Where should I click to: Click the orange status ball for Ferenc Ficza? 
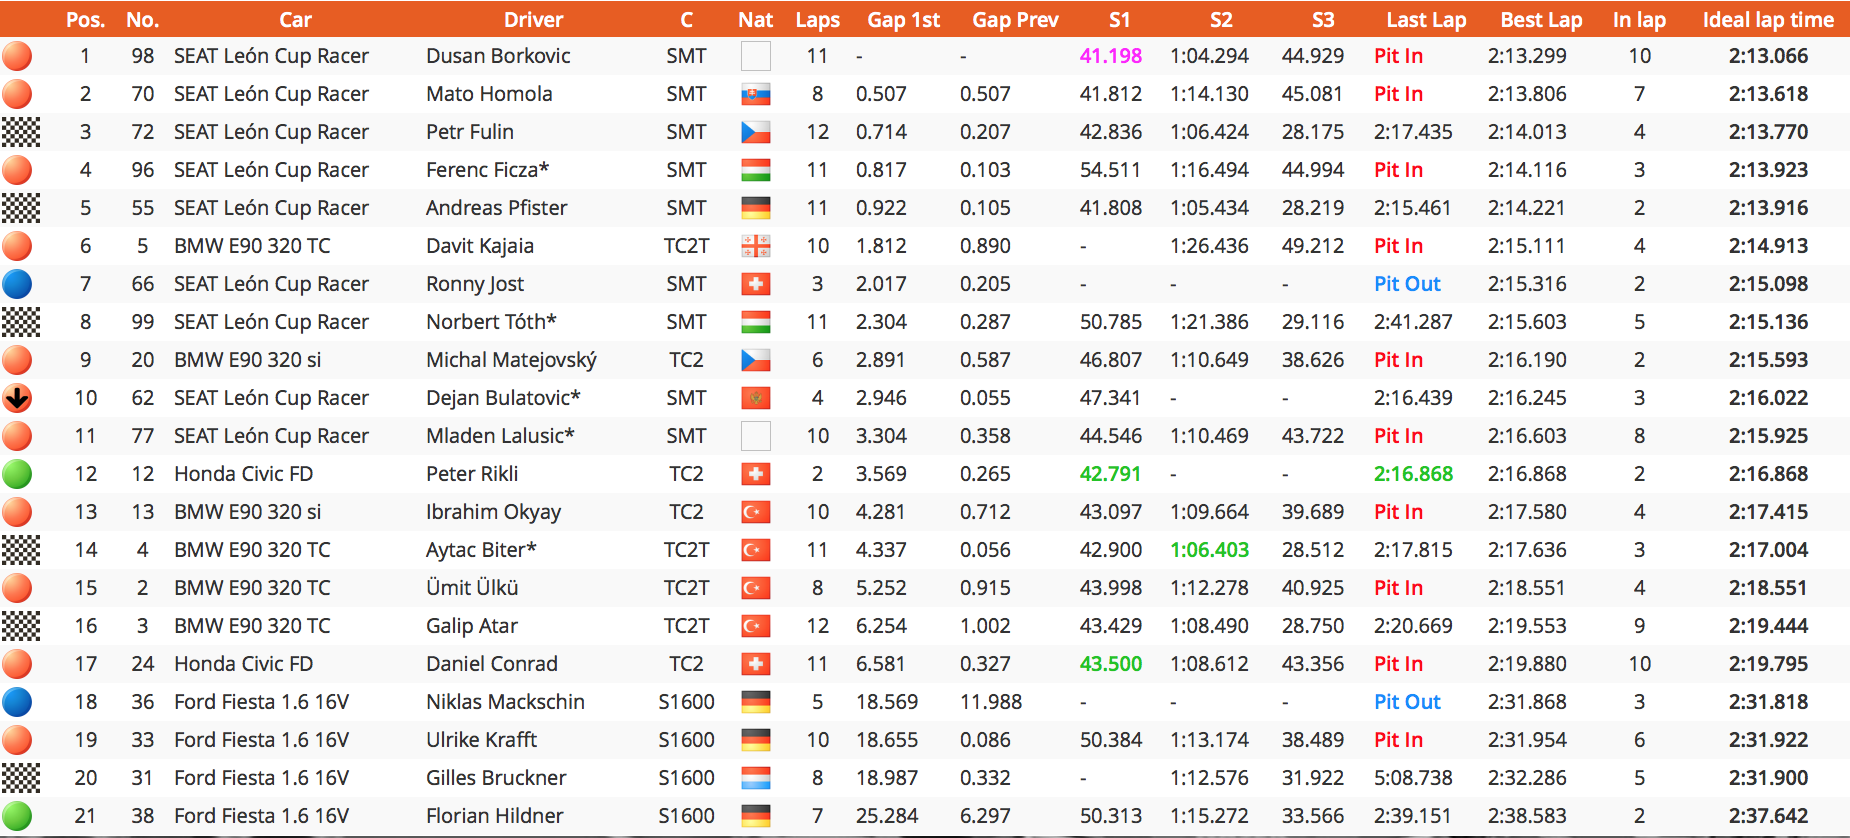pyautogui.click(x=17, y=170)
